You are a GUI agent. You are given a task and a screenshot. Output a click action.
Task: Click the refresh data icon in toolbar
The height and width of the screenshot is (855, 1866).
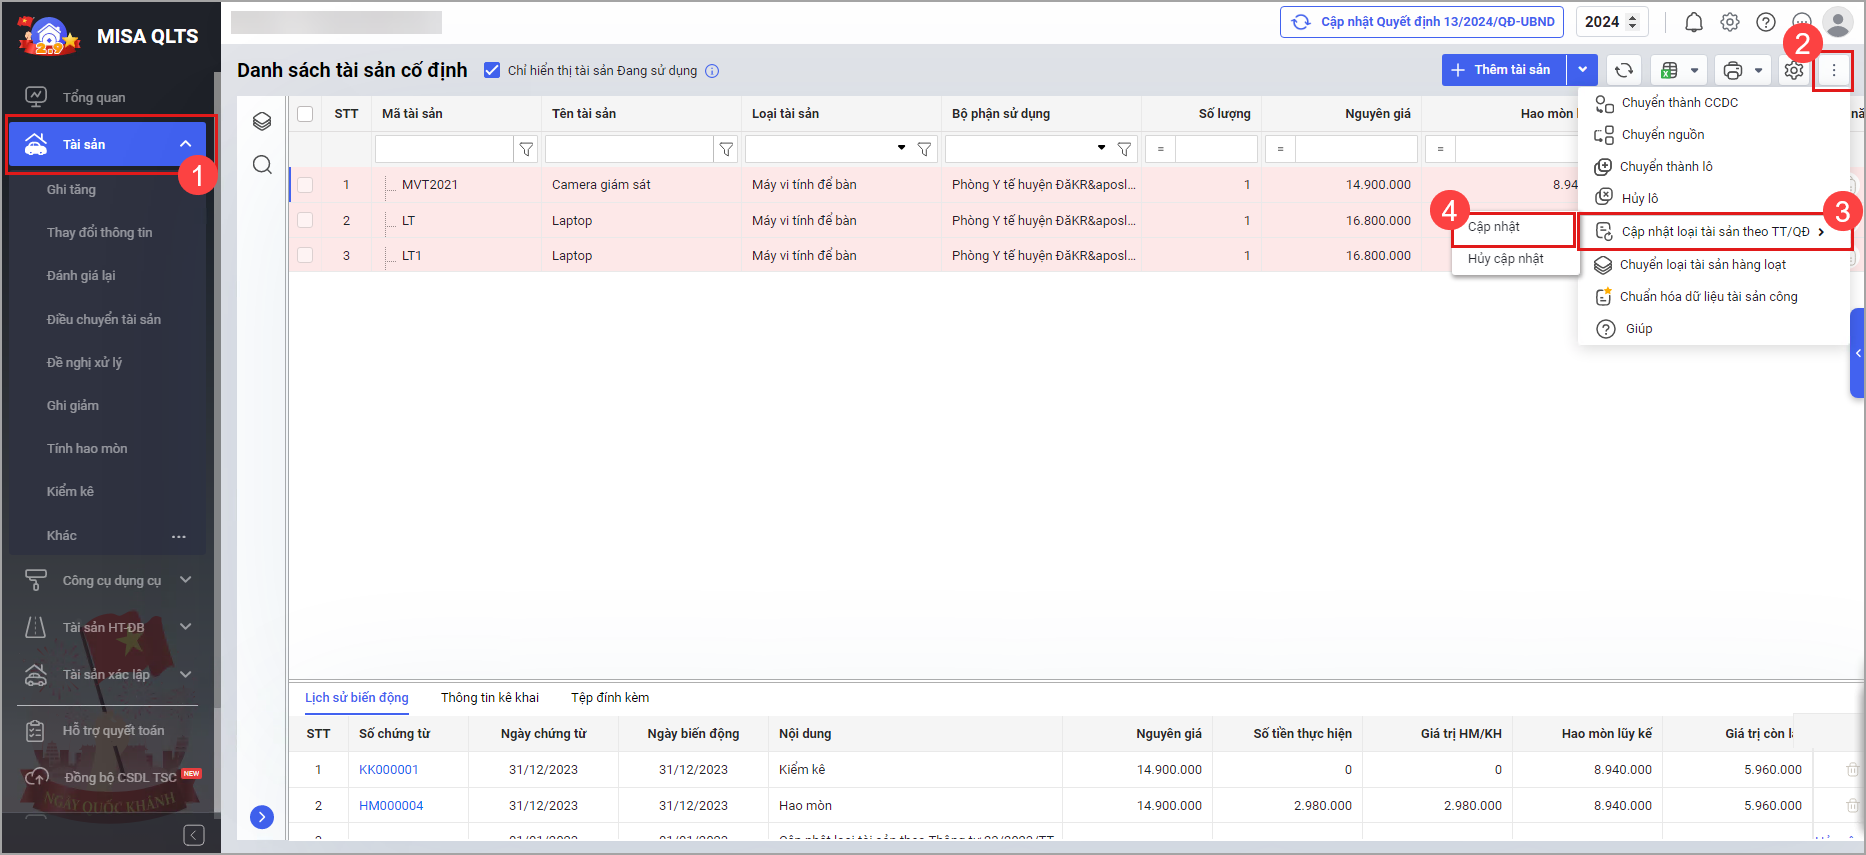click(1624, 70)
